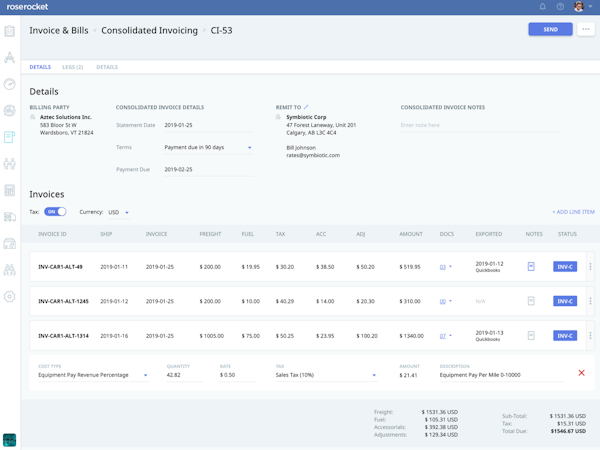Open the vehicle sidebar icon below the truck
Image resolution: width=600 pixels, height=450 pixels.
coord(10,243)
